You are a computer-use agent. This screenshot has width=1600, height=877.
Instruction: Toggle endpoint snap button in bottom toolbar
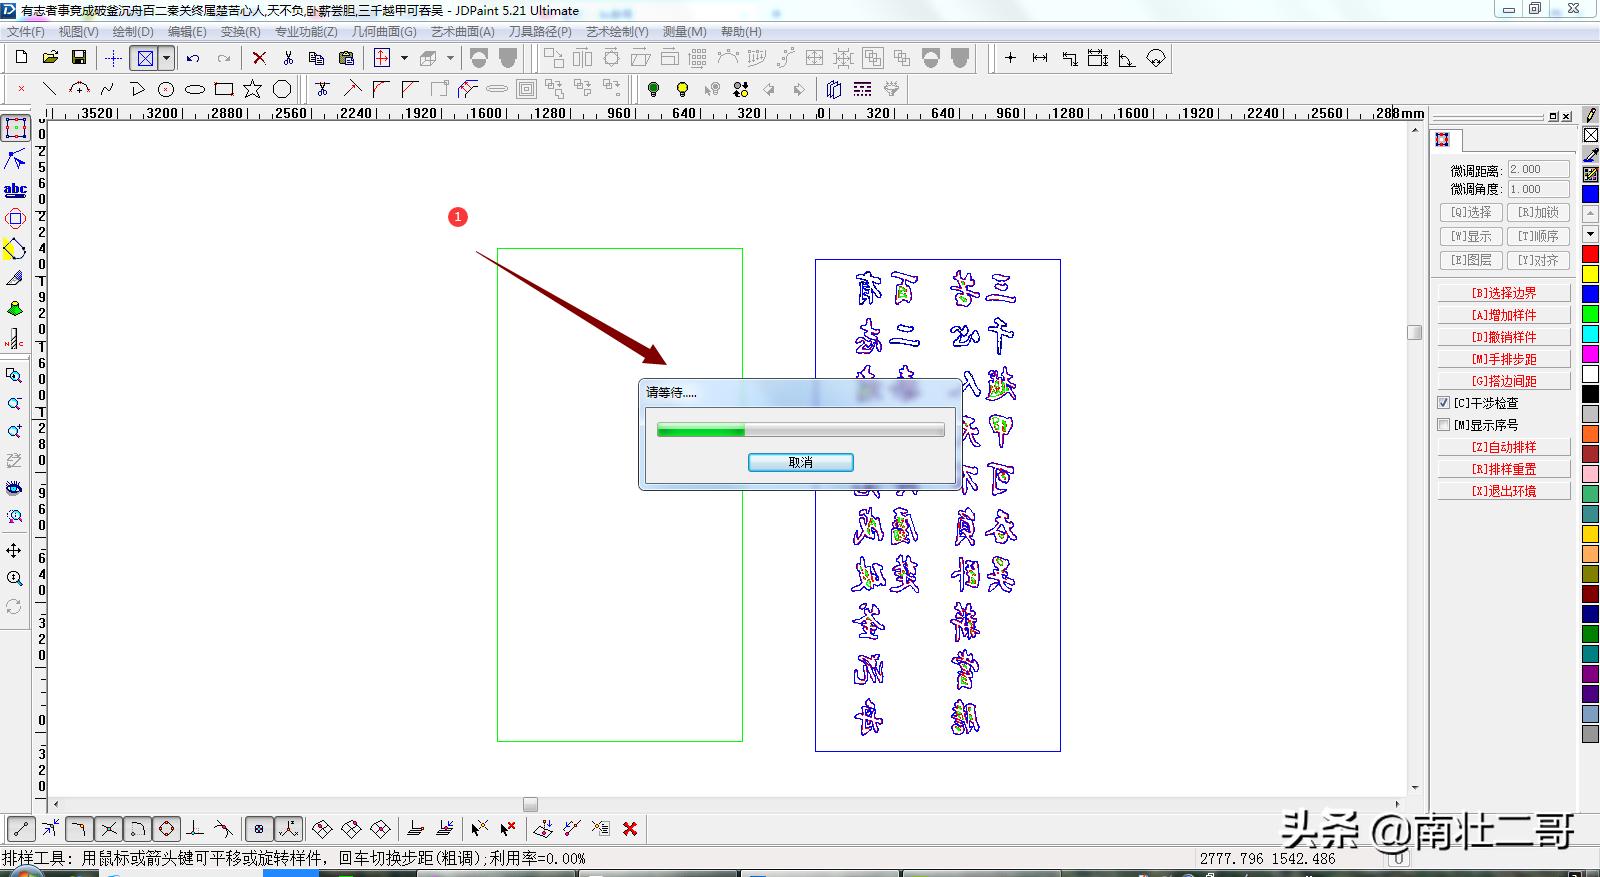pos(21,828)
